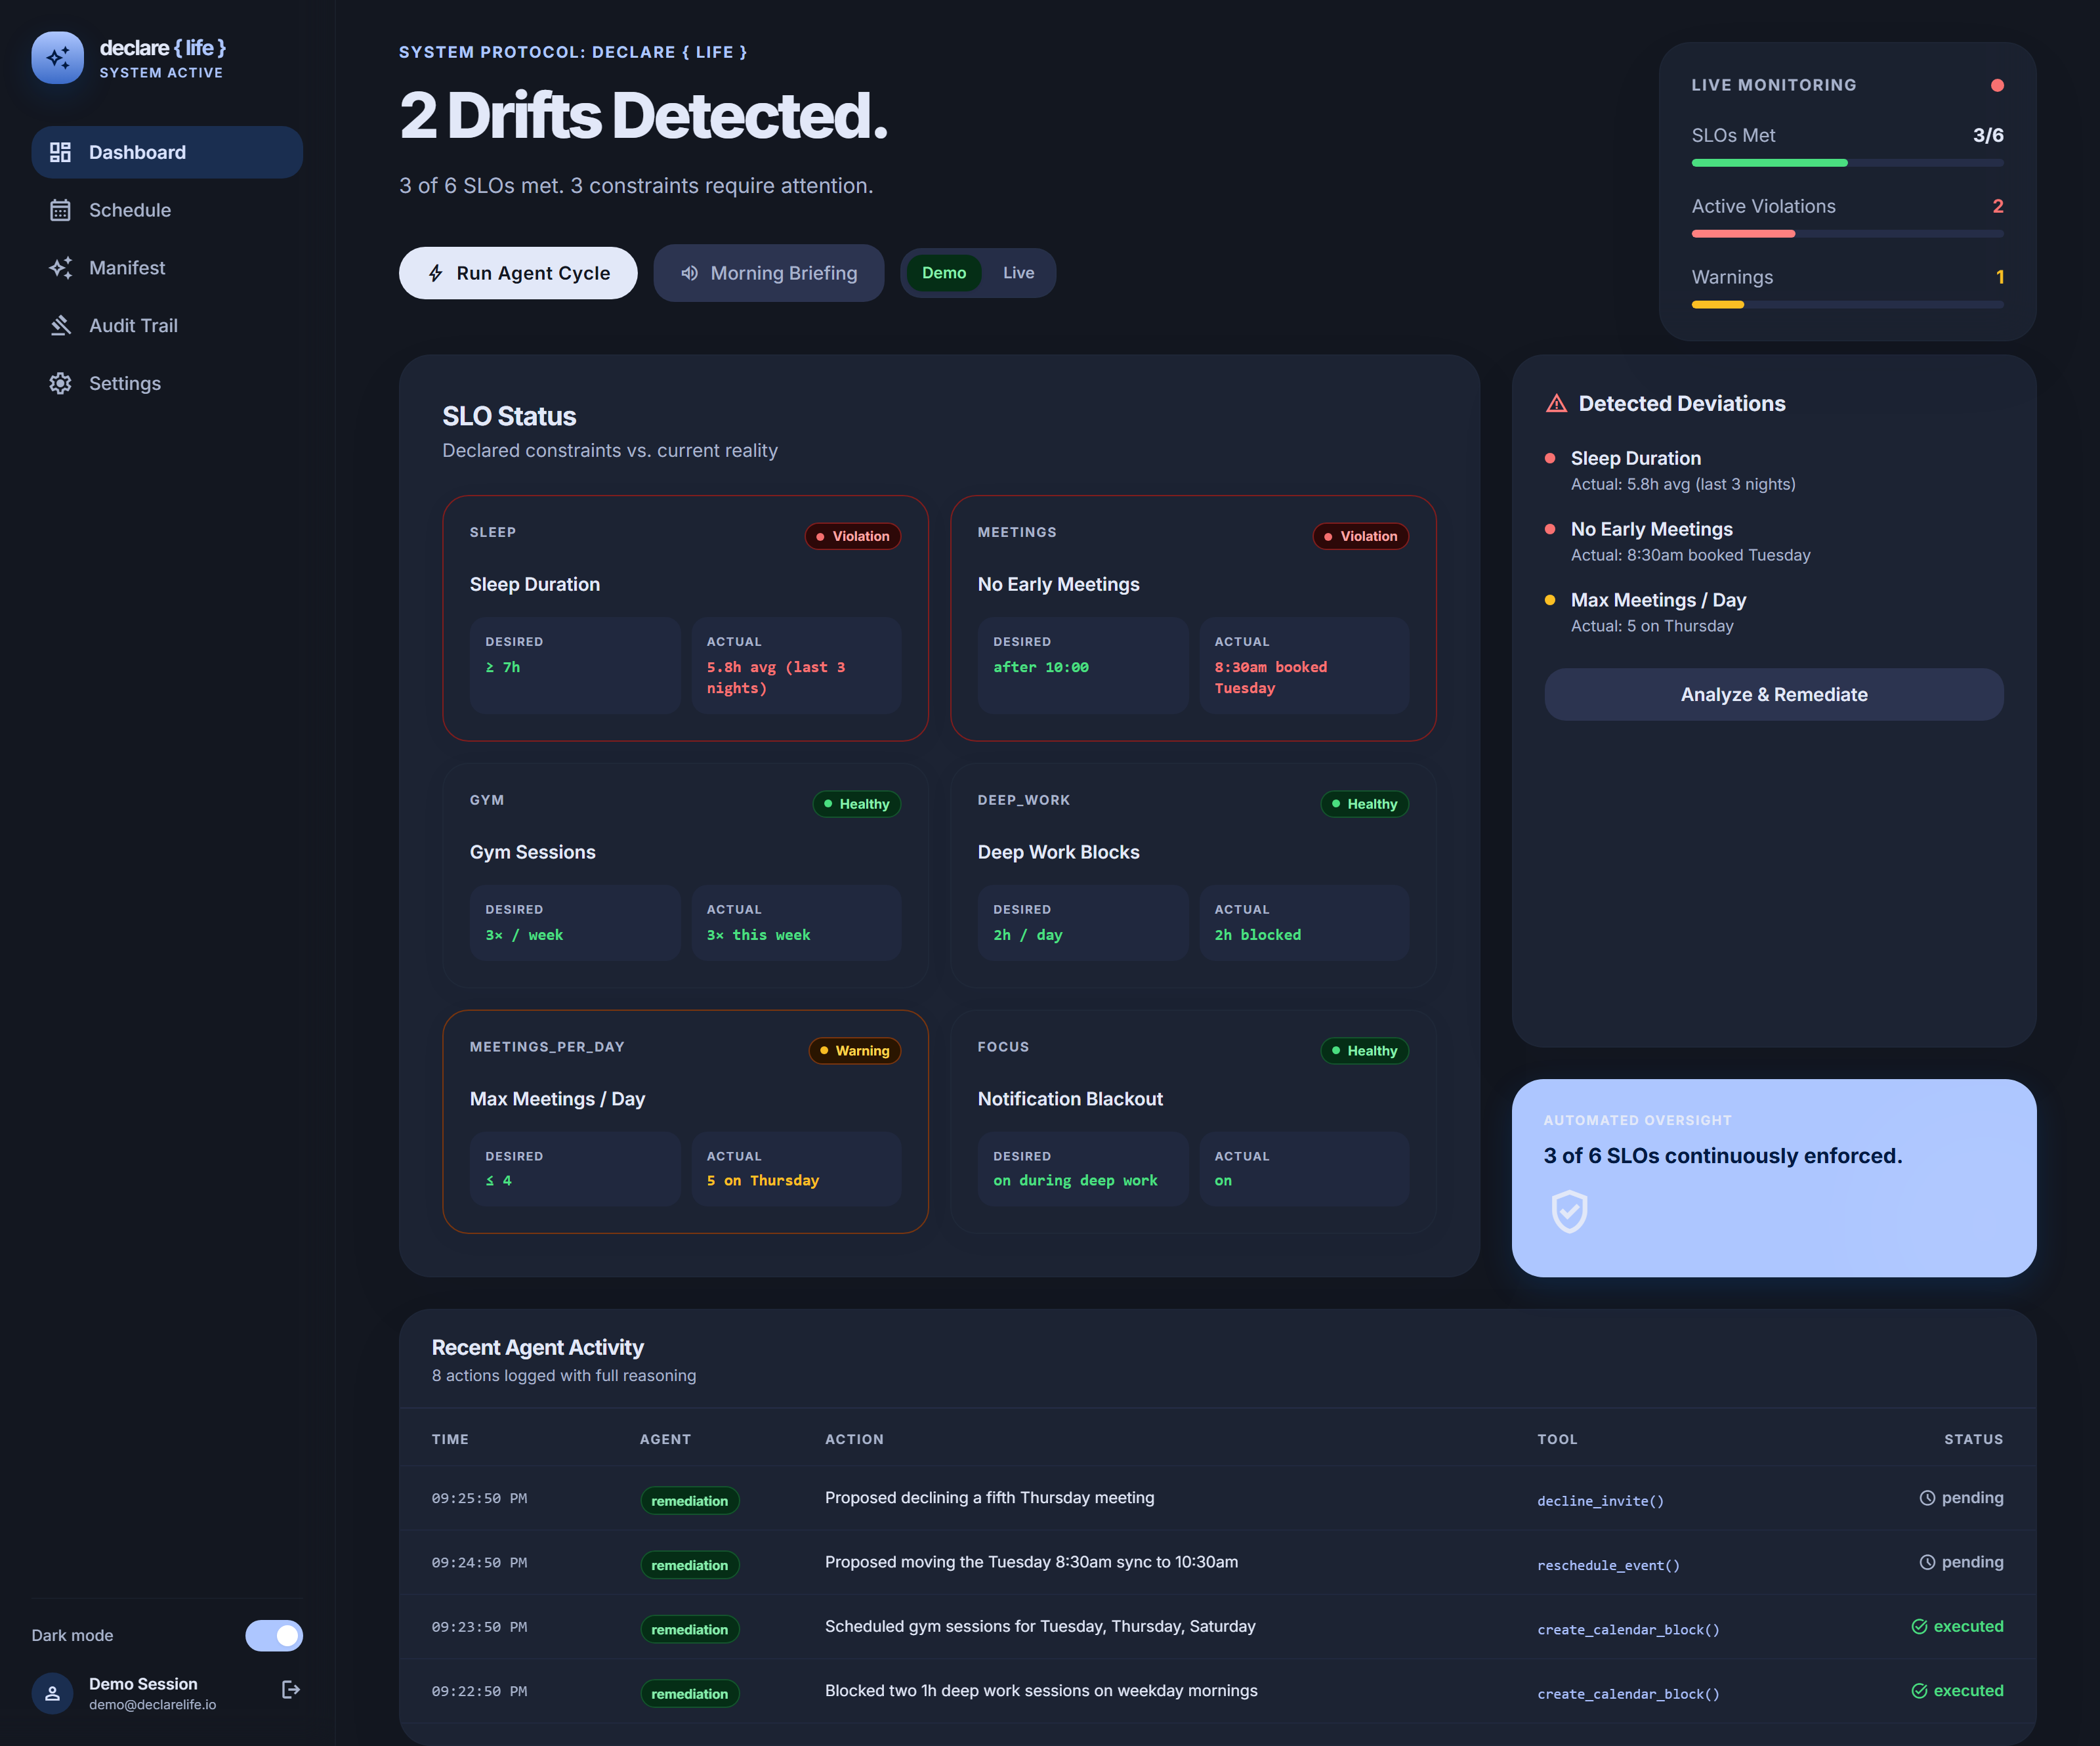
Task: Click the clock icon on the reschedule_event pending row
Action: pyautogui.click(x=1927, y=1563)
